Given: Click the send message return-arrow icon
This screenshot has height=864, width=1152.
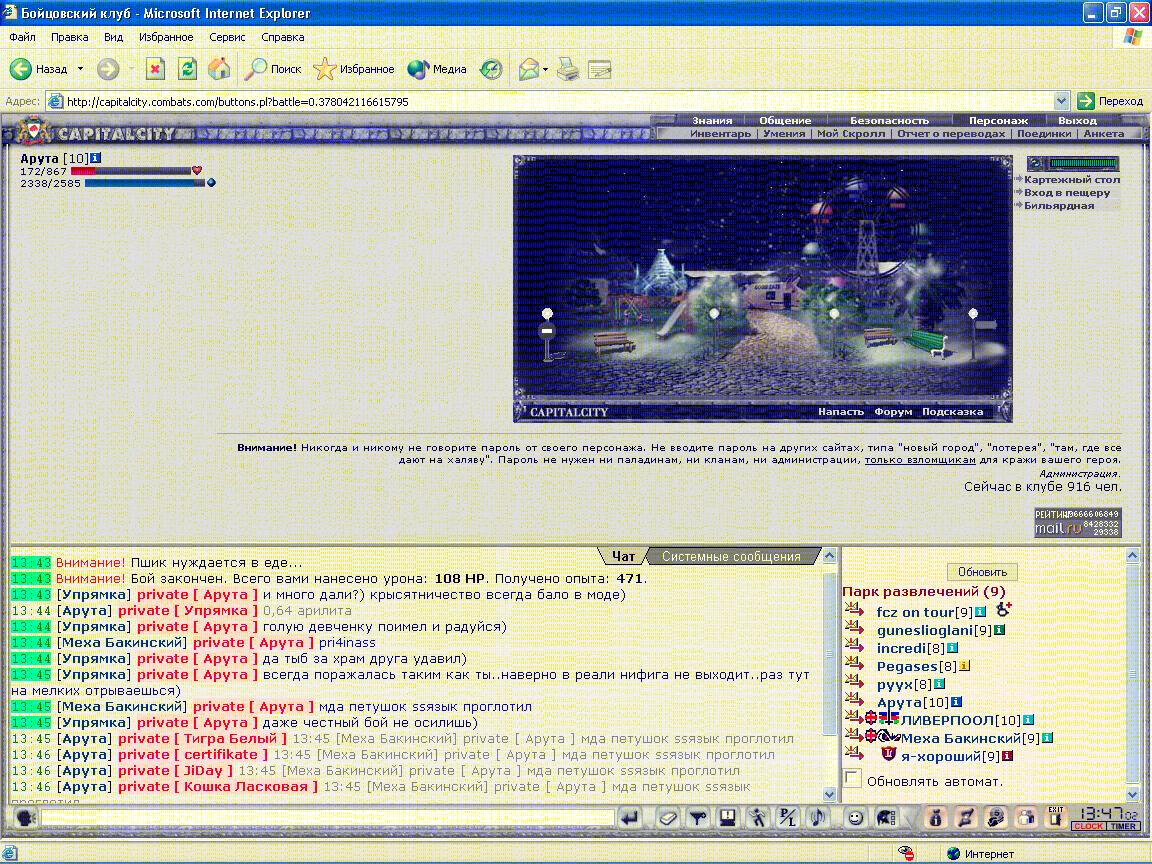Looking at the screenshot, I should pos(630,818).
